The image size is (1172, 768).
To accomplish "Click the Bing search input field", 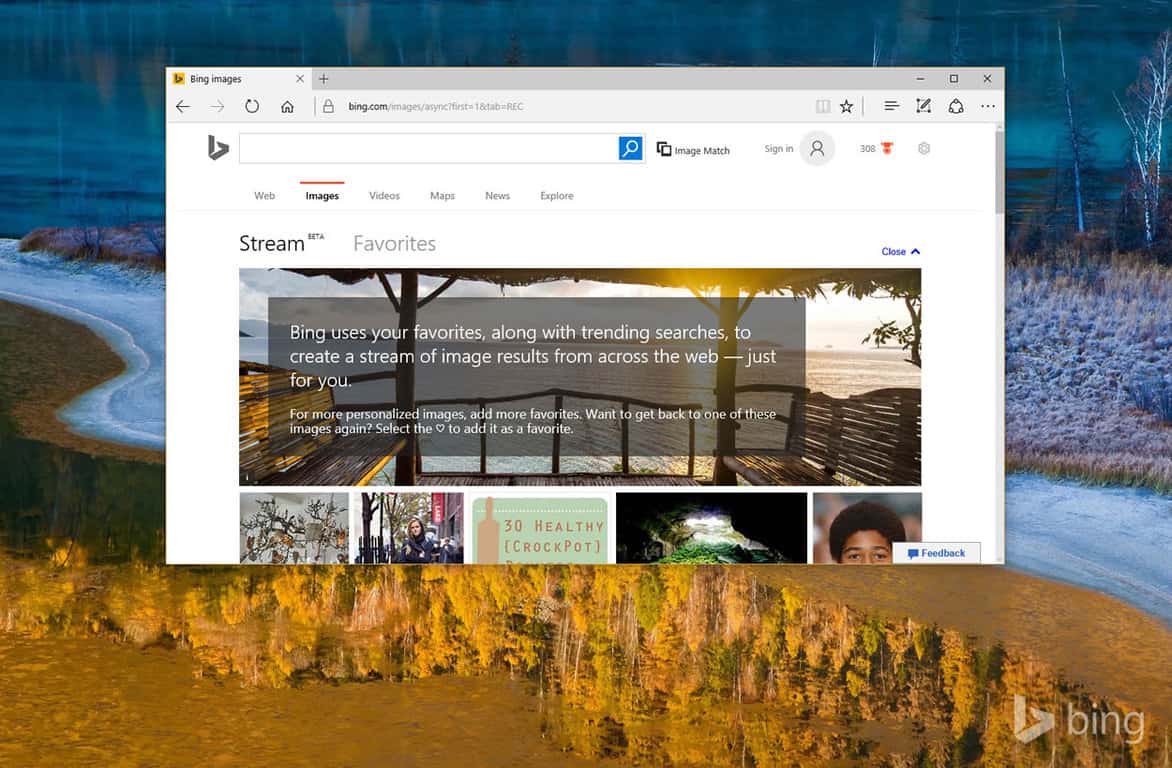I will tap(428, 149).
